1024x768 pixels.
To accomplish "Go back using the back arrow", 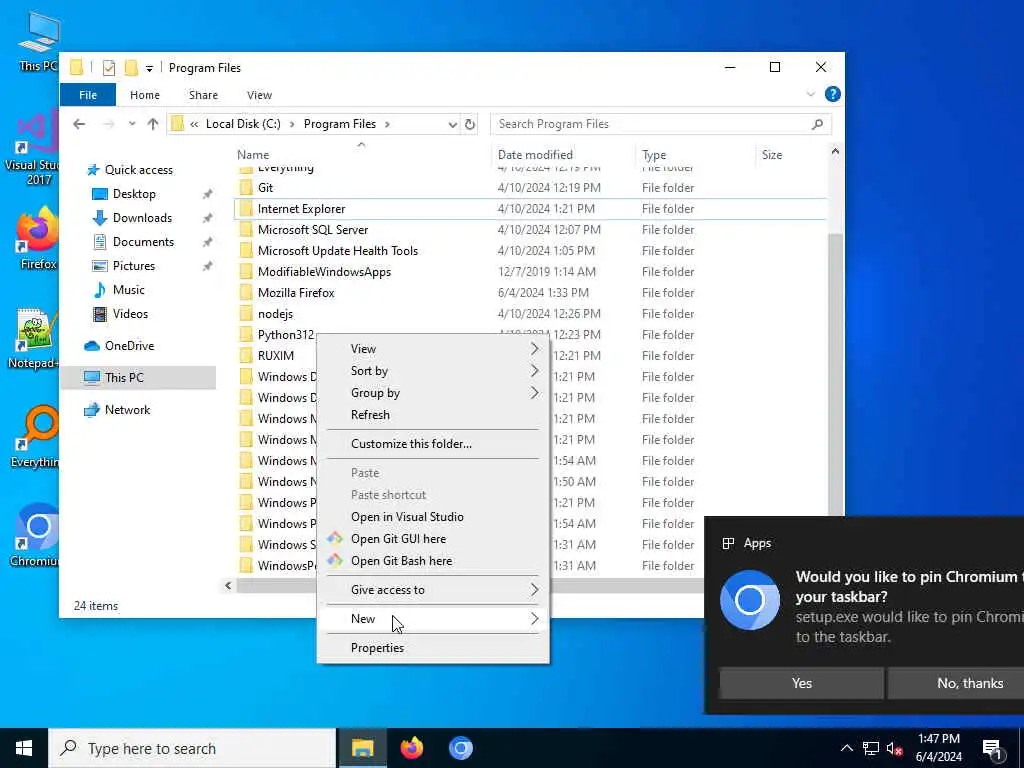I will pyautogui.click(x=79, y=124).
